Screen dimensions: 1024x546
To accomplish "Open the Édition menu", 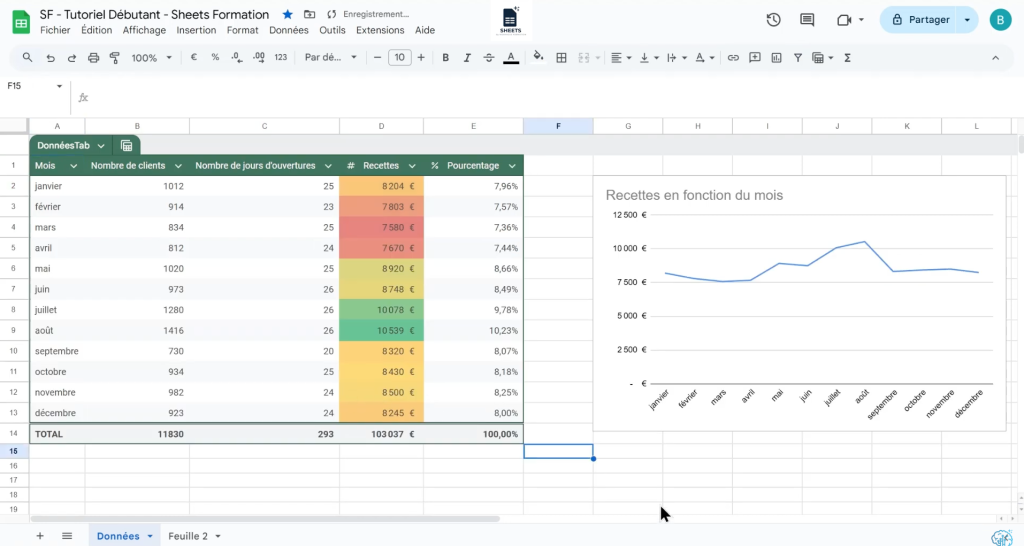I will (97, 30).
